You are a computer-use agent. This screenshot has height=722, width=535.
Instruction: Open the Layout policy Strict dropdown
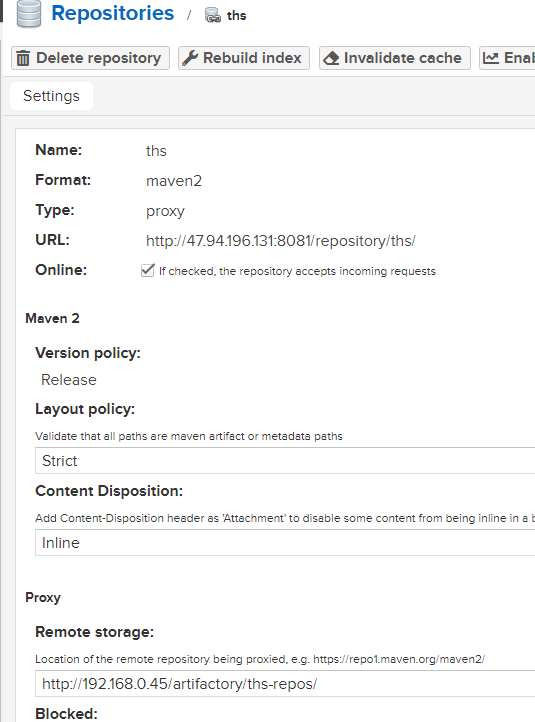pos(285,460)
